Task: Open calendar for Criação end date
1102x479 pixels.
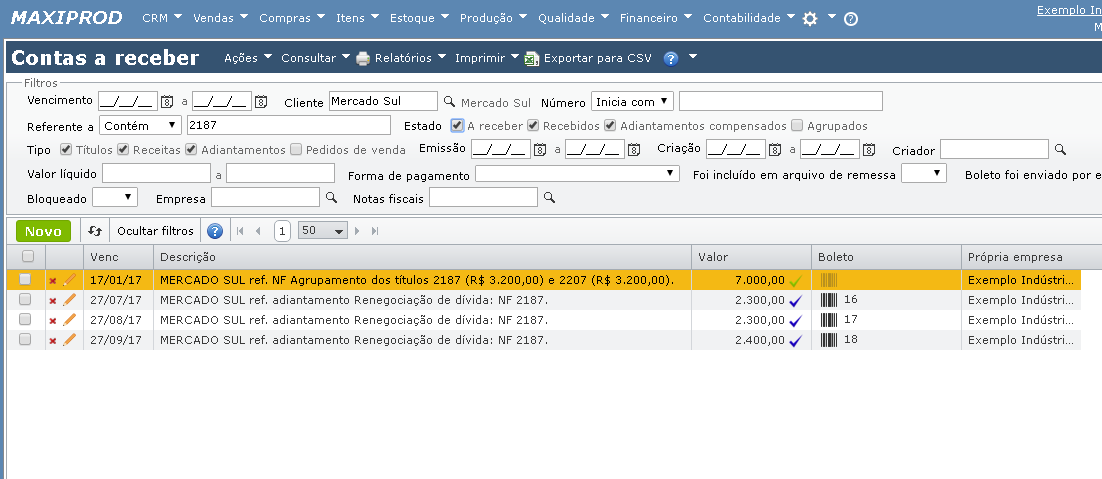Action: [x=869, y=150]
